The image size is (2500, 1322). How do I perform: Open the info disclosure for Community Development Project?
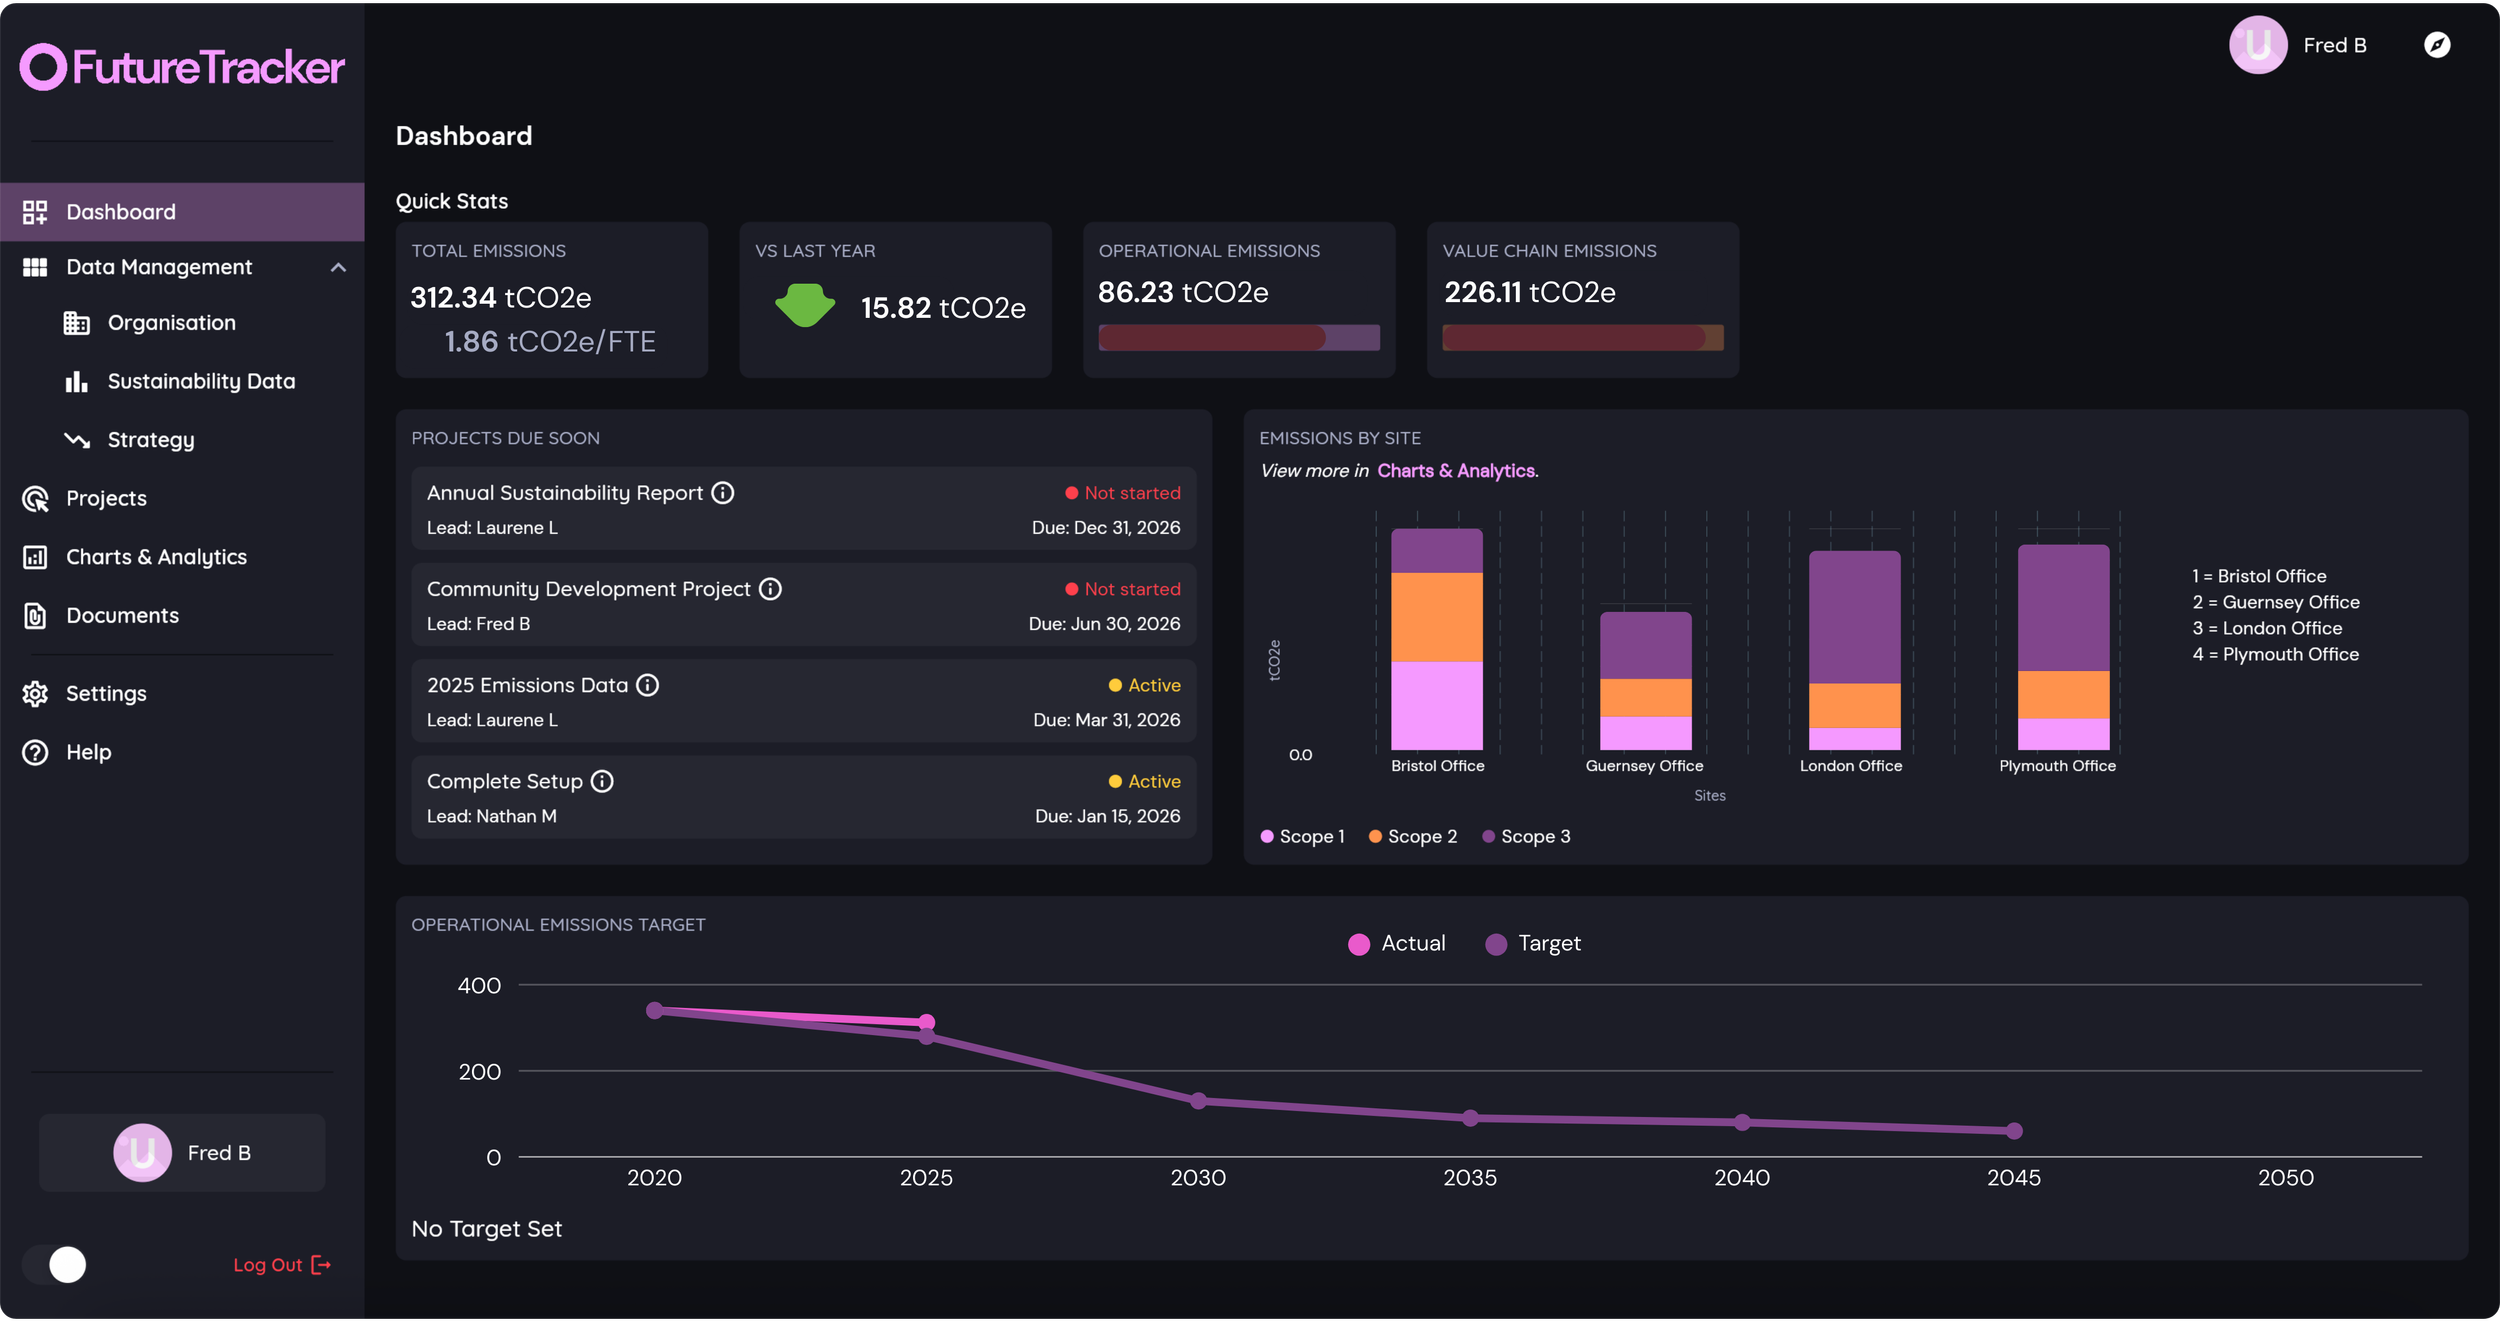point(770,589)
